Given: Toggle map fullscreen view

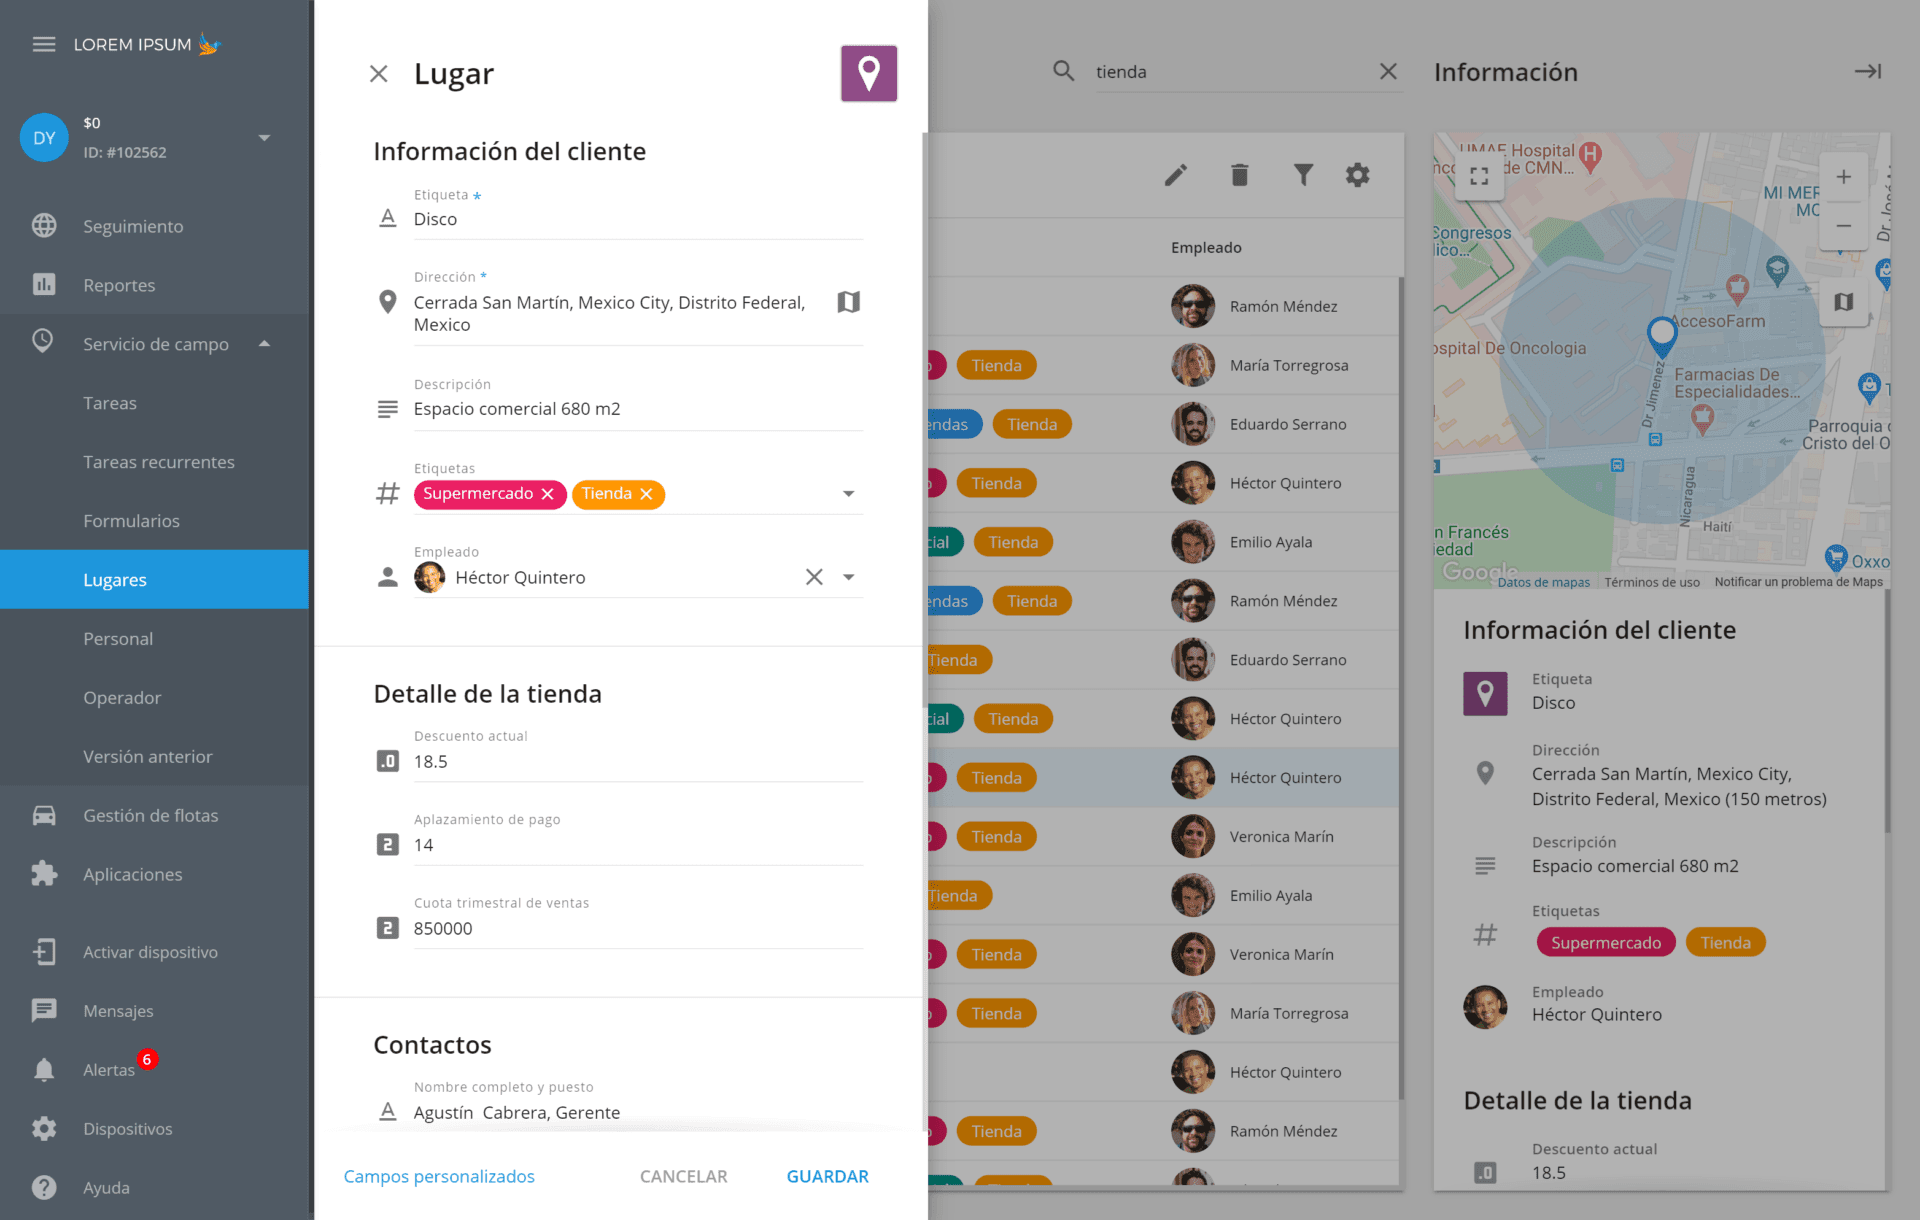Looking at the screenshot, I should point(1479,176).
